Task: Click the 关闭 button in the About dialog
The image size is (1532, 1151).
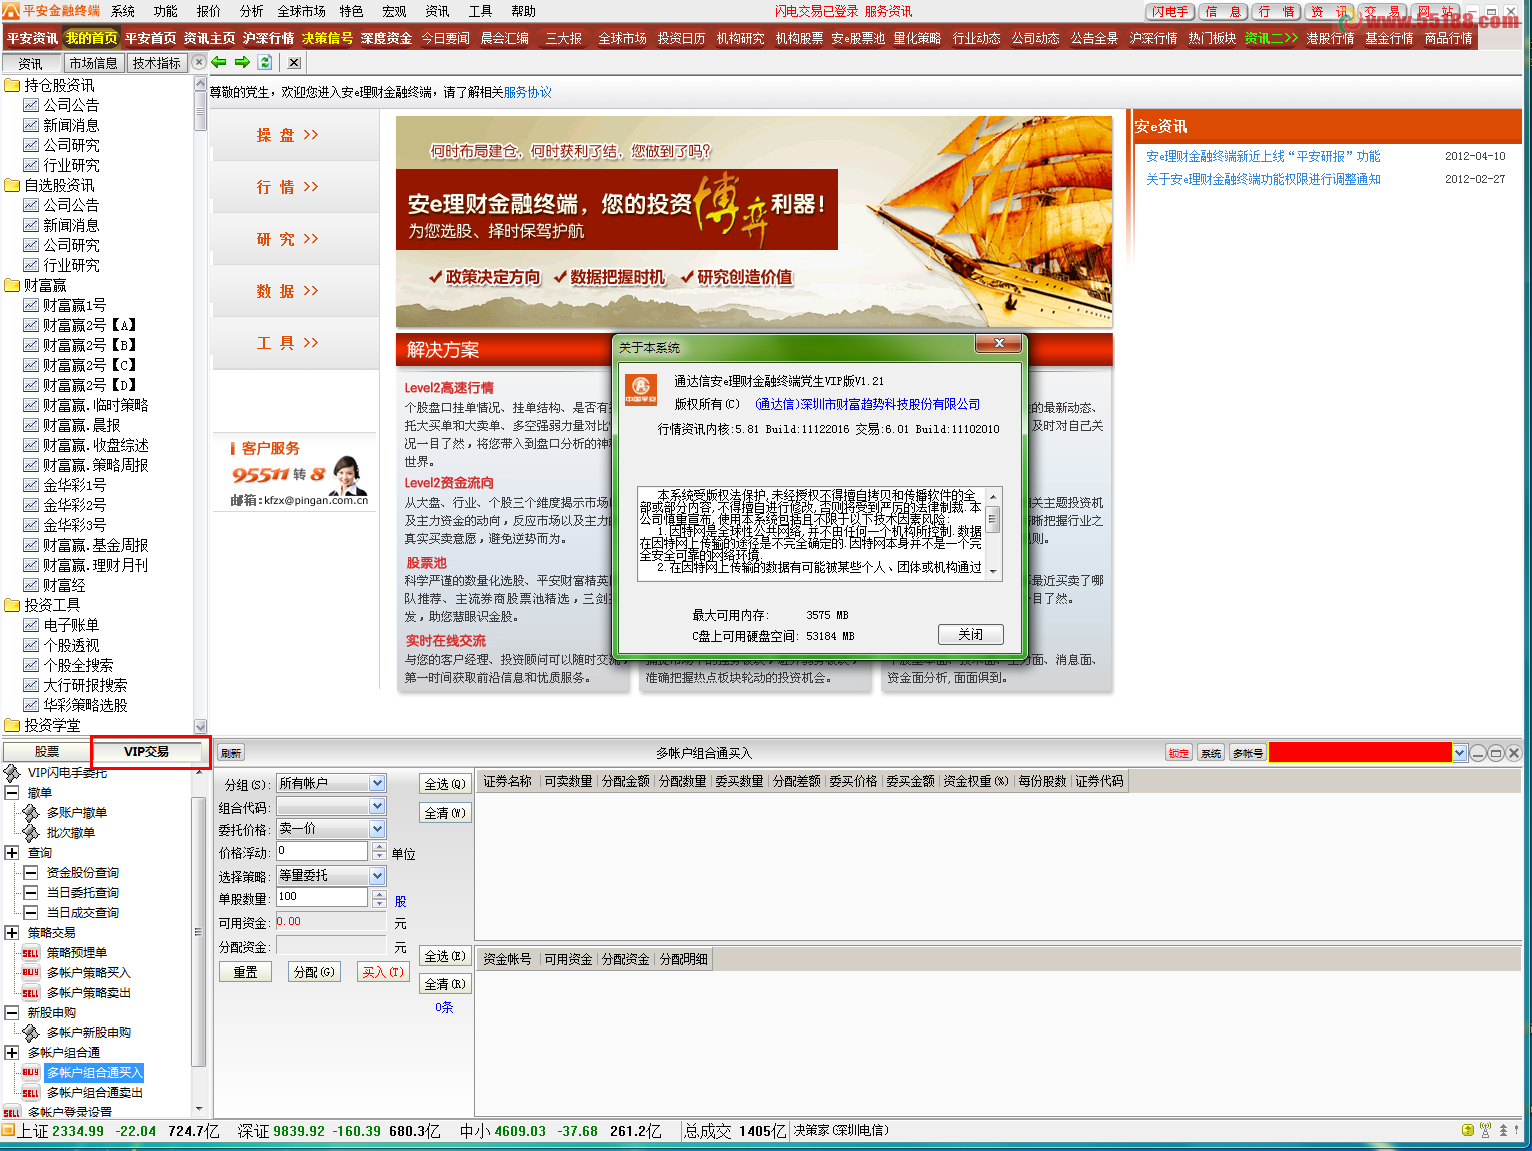Action: pos(970,635)
